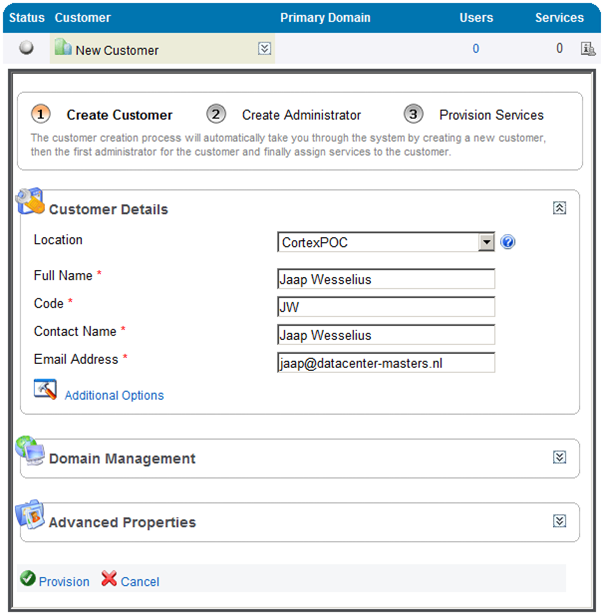Click the Advanced Properties folder icon
This screenshot has height=615, width=602.
point(30,516)
